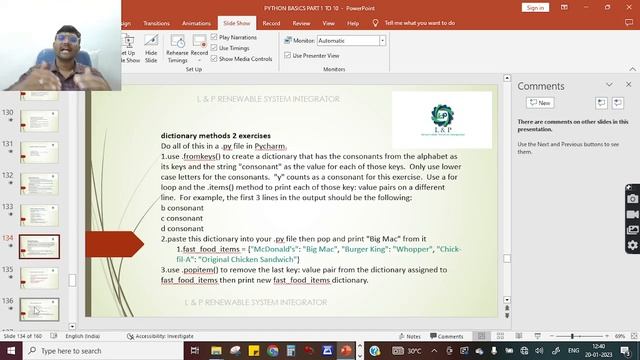Viewport: 640px width, 360px height.
Task: Click New comment button
Action: (x=540, y=103)
